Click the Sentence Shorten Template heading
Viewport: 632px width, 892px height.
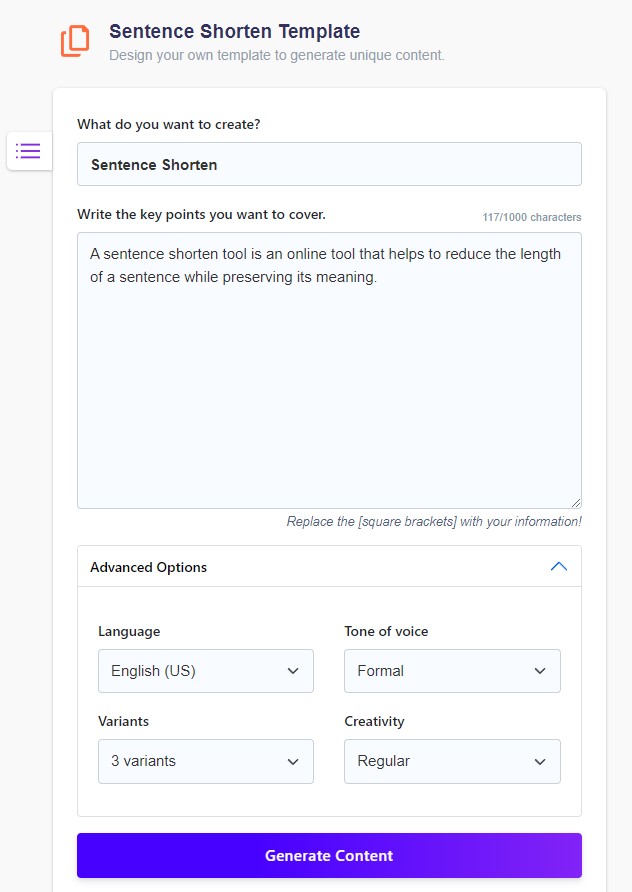[235, 31]
